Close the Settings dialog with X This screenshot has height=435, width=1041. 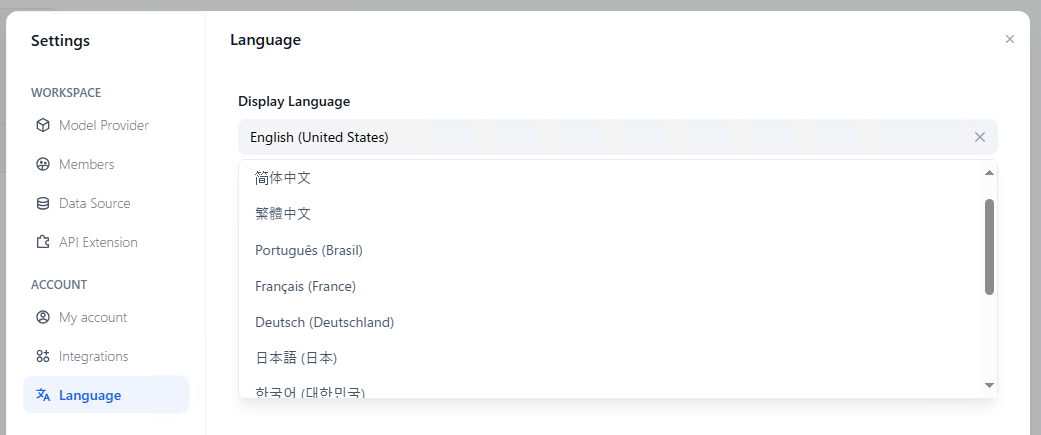tap(1010, 39)
